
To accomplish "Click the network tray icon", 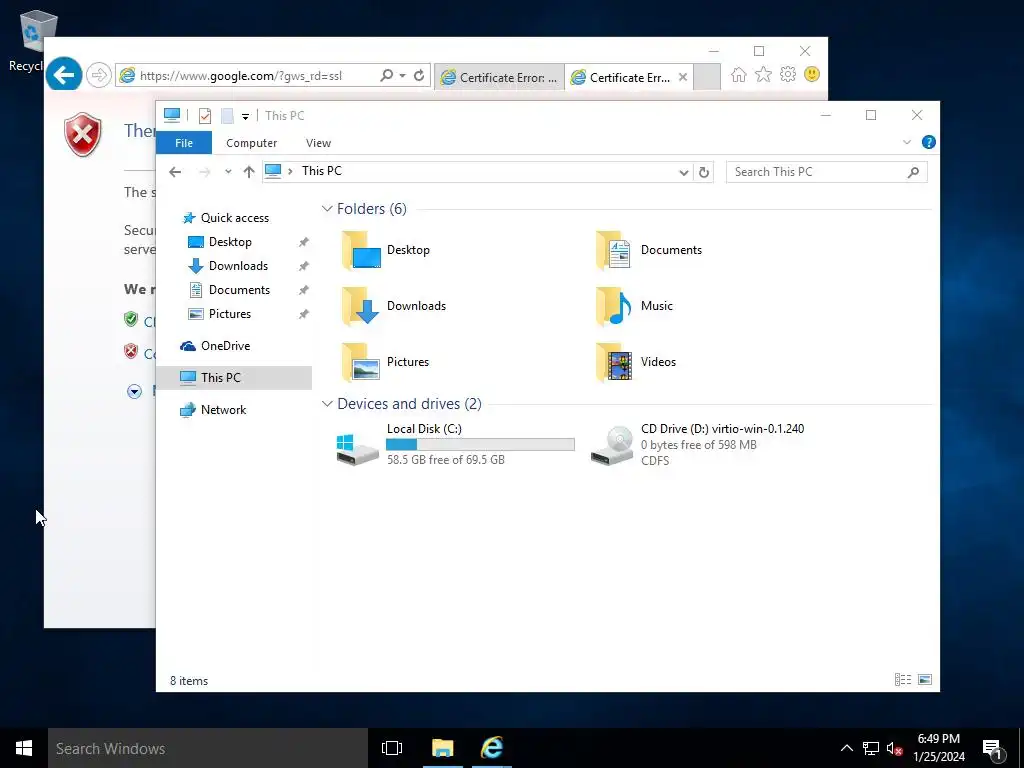I will [x=871, y=748].
